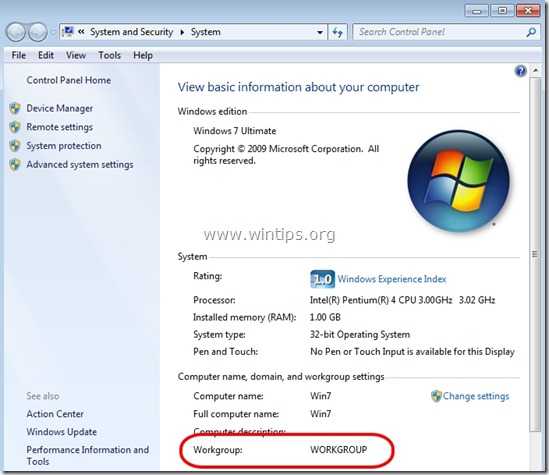Click the Full computer name Win7 value
The height and width of the screenshot is (475, 549).
[320, 414]
